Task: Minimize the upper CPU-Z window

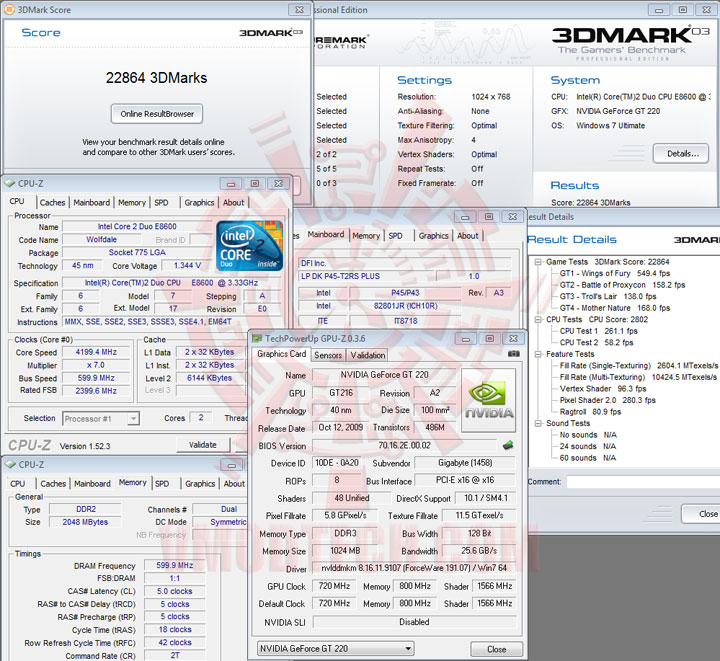Action: (x=231, y=184)
